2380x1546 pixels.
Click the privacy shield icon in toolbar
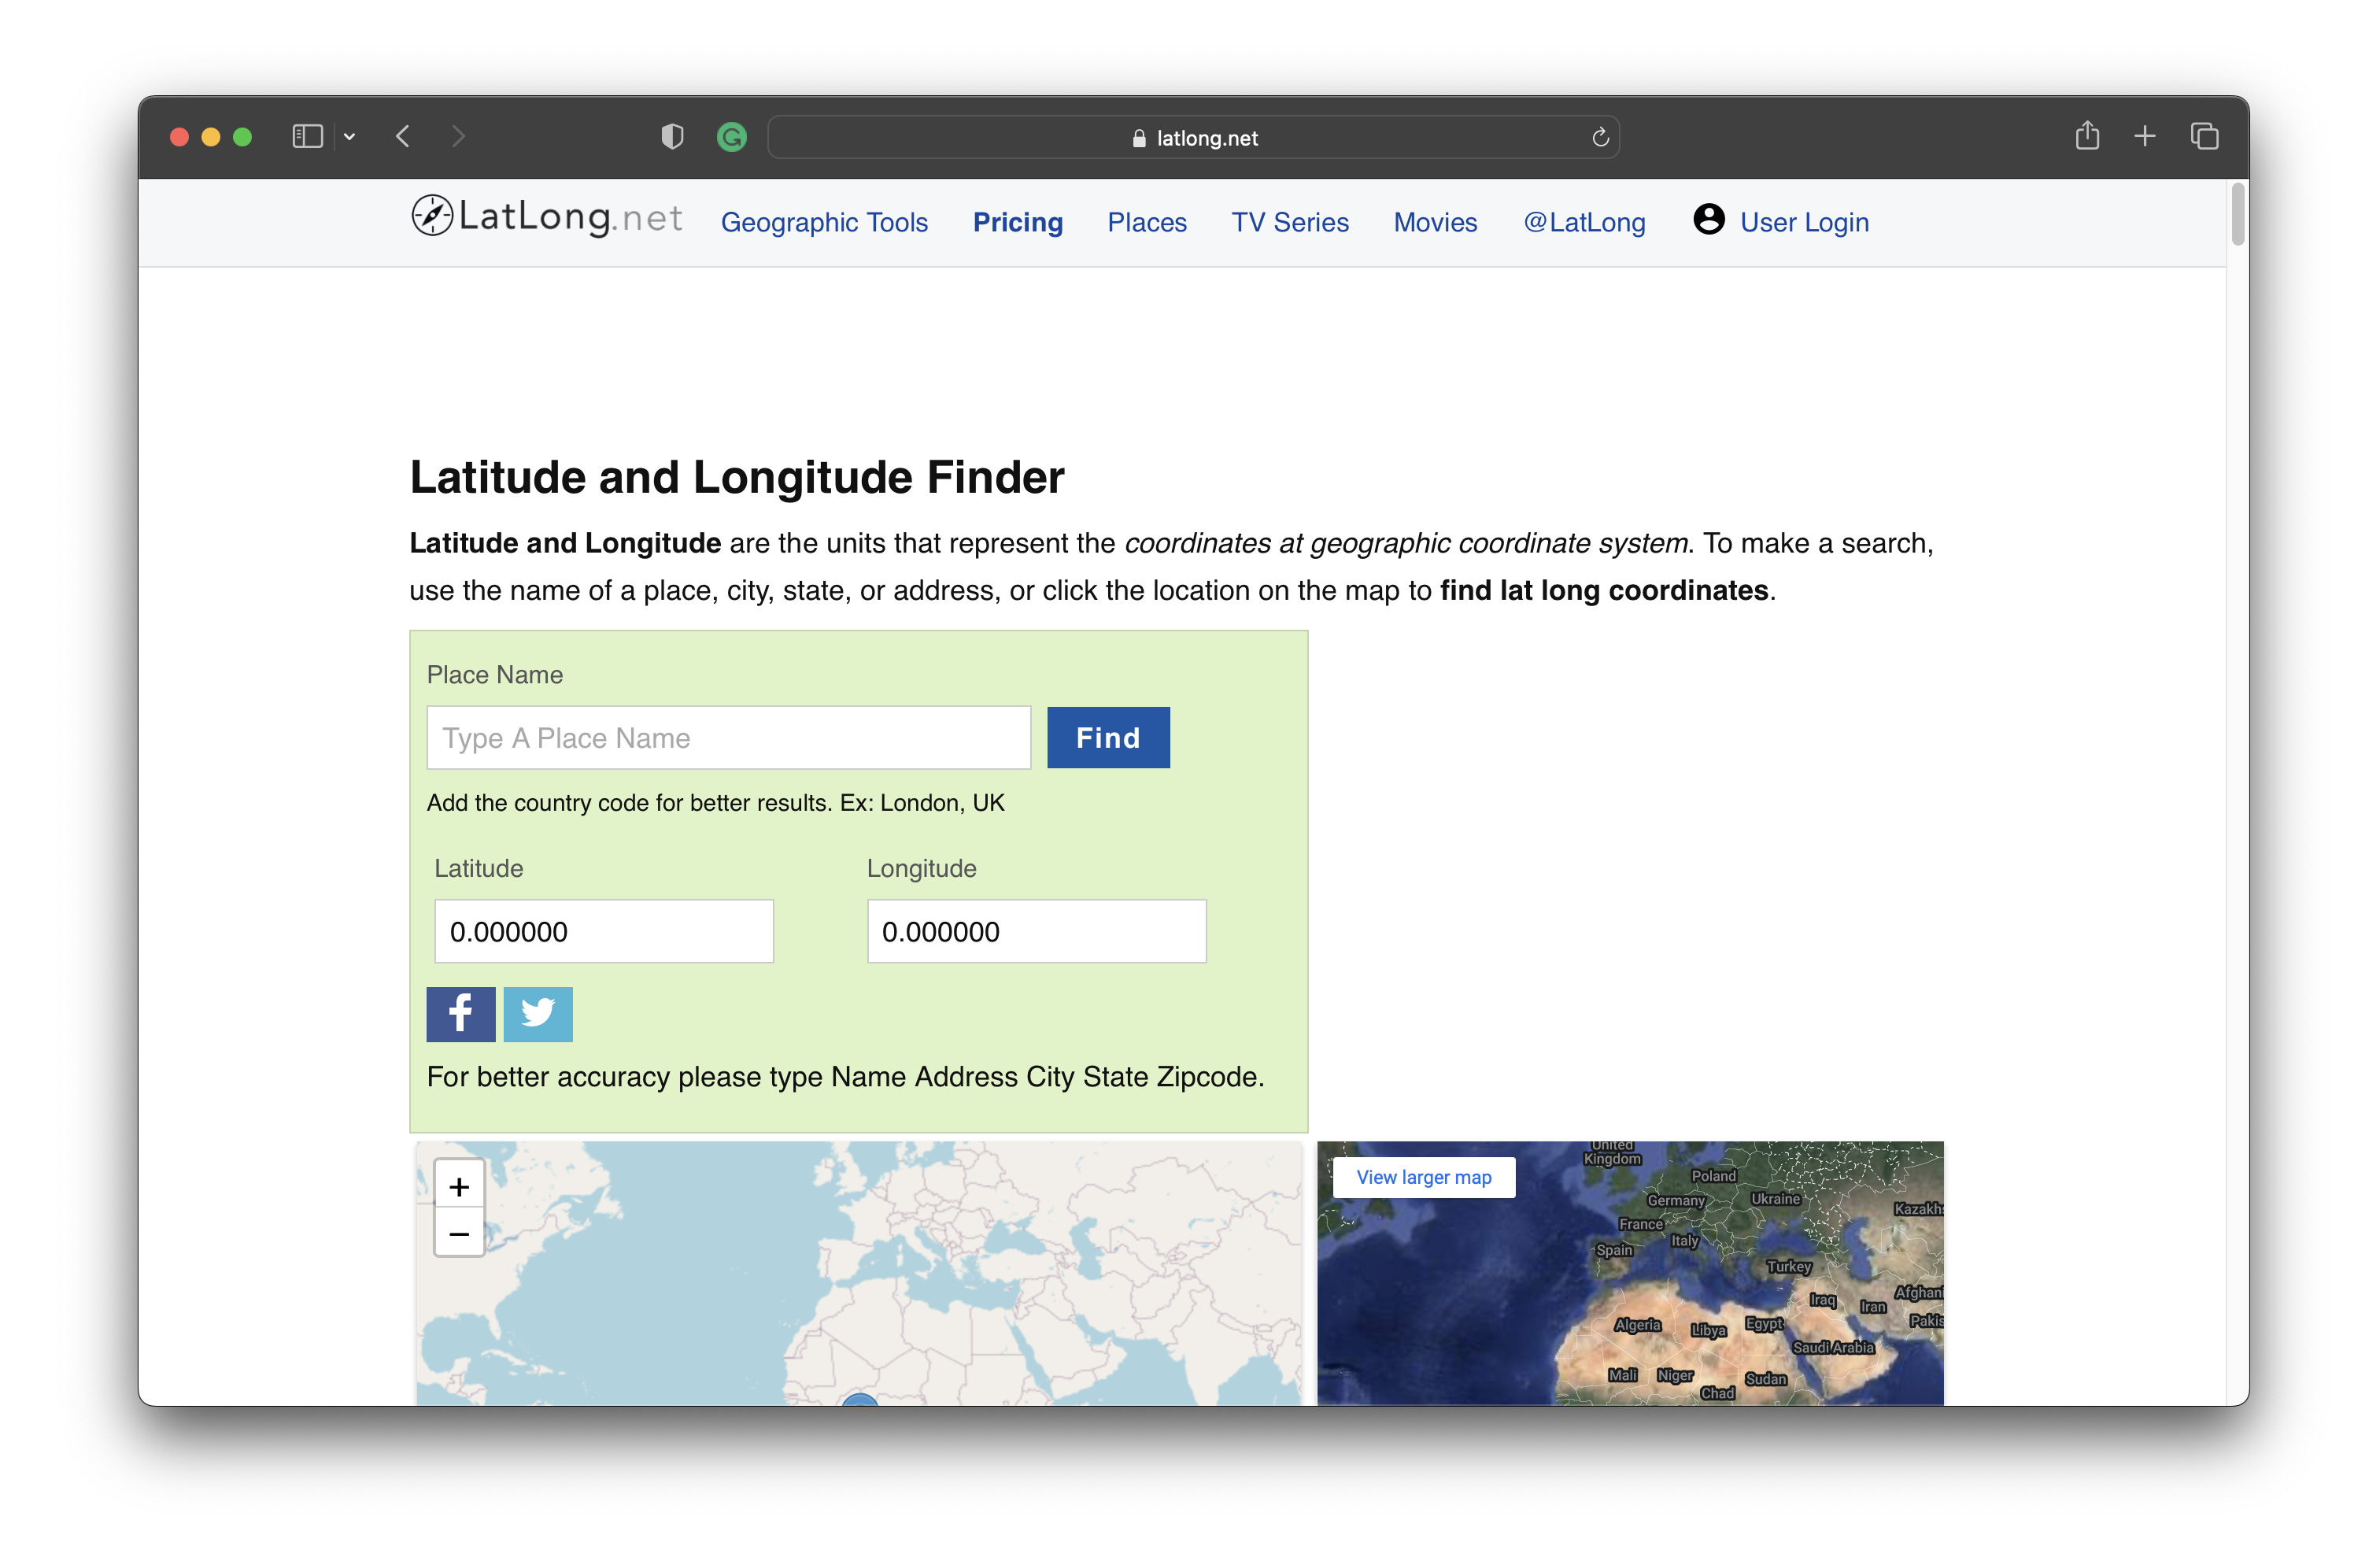point(672,137)
